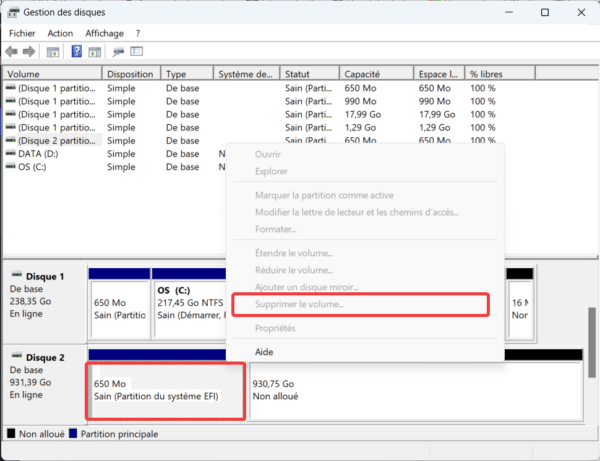
Task: Select Disque 2's 650 Mo EFI partition
Action: (x=165, y=390)
